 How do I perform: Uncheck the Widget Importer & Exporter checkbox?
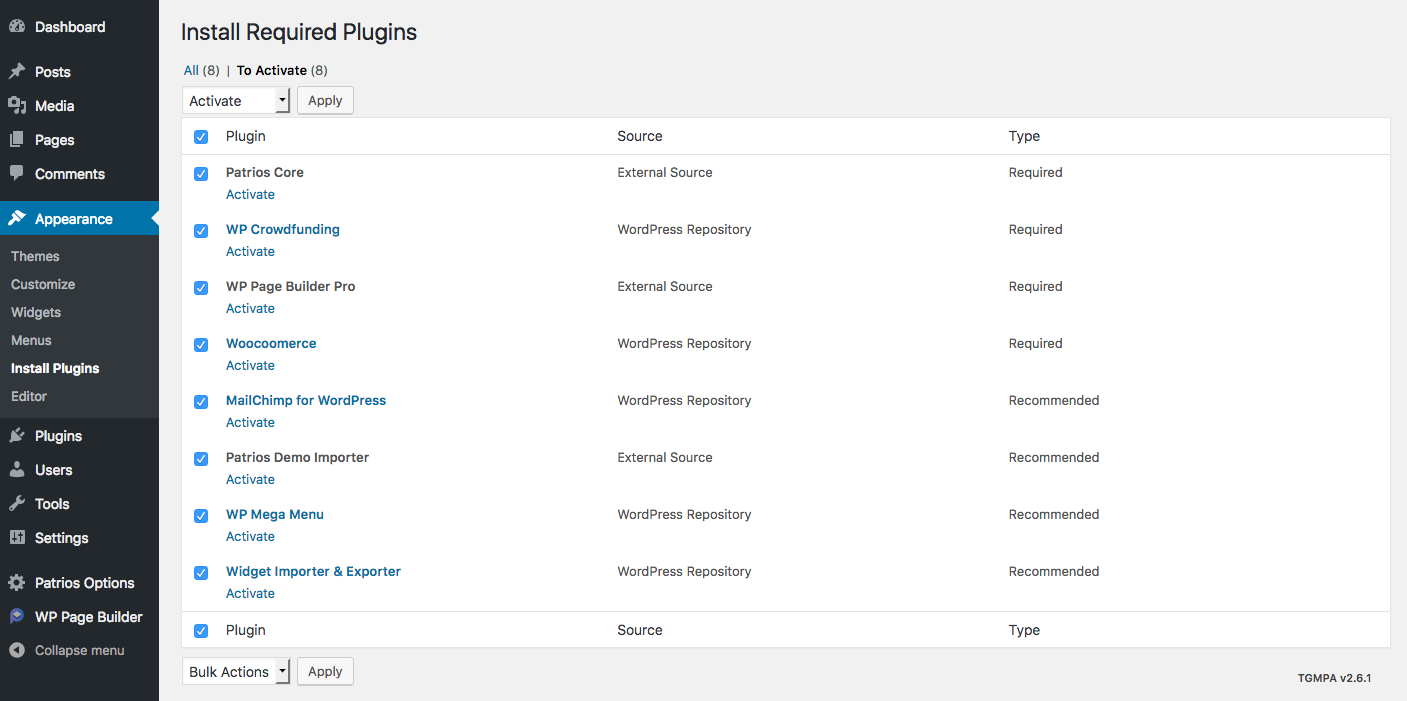tap(201, 573)
